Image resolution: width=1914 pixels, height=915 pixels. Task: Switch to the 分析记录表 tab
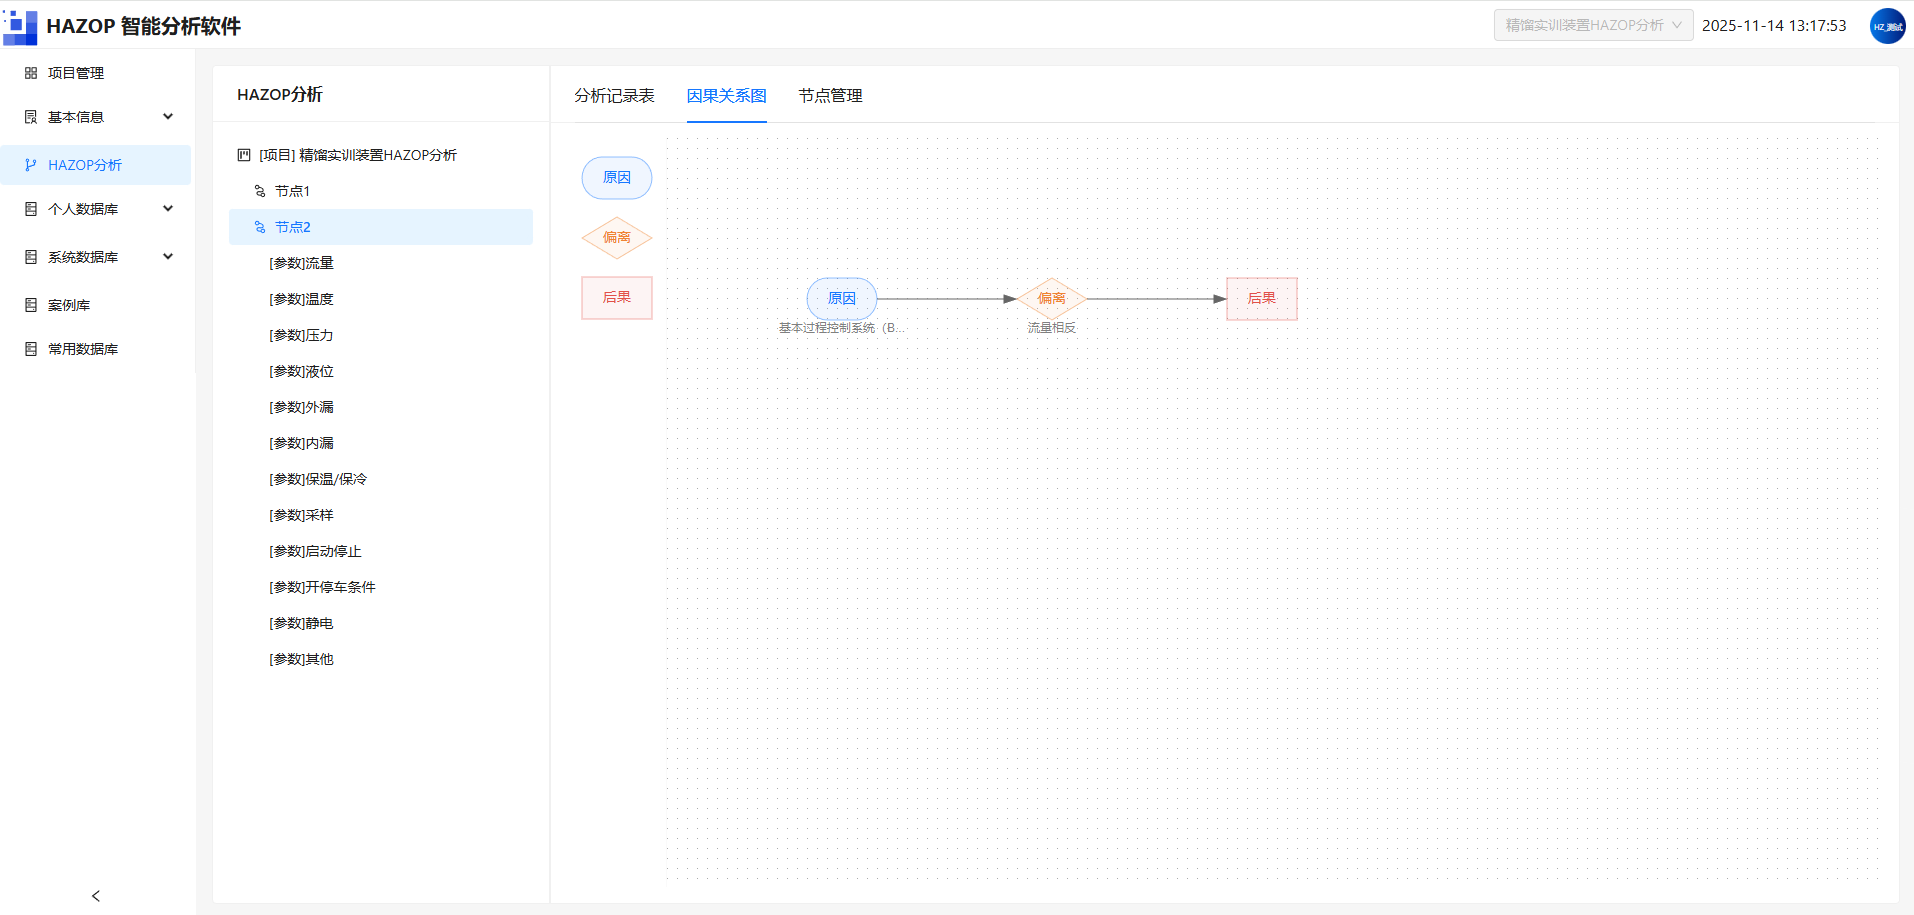click(614, 96)
